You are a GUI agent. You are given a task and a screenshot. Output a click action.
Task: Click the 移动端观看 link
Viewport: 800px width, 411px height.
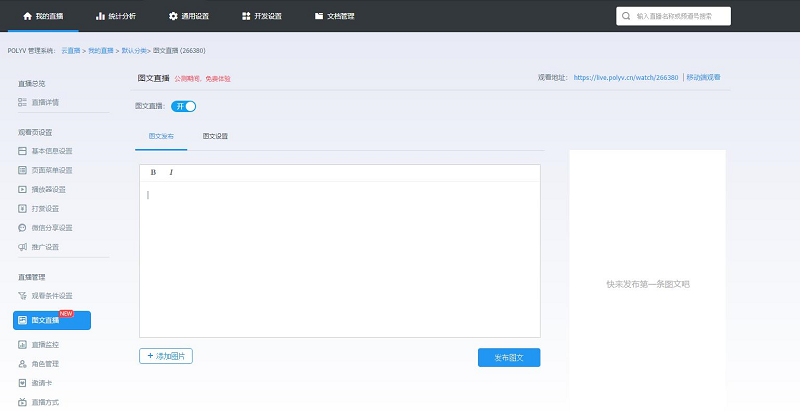coord(703,77)
